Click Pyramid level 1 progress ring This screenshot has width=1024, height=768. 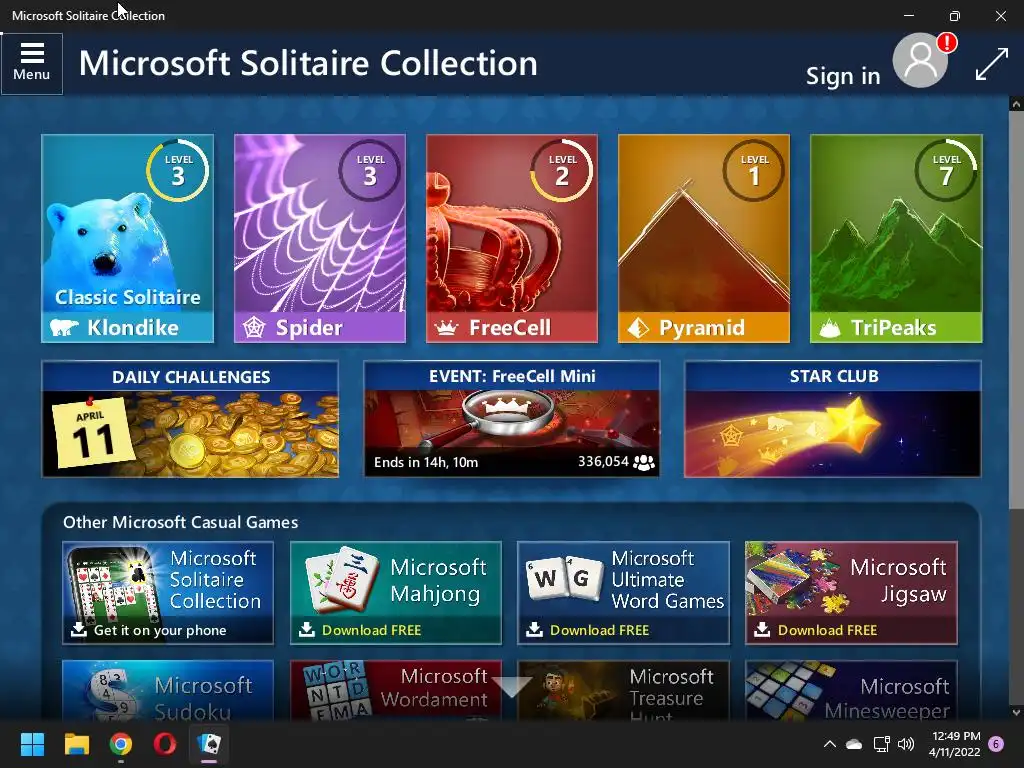[754, 170]
